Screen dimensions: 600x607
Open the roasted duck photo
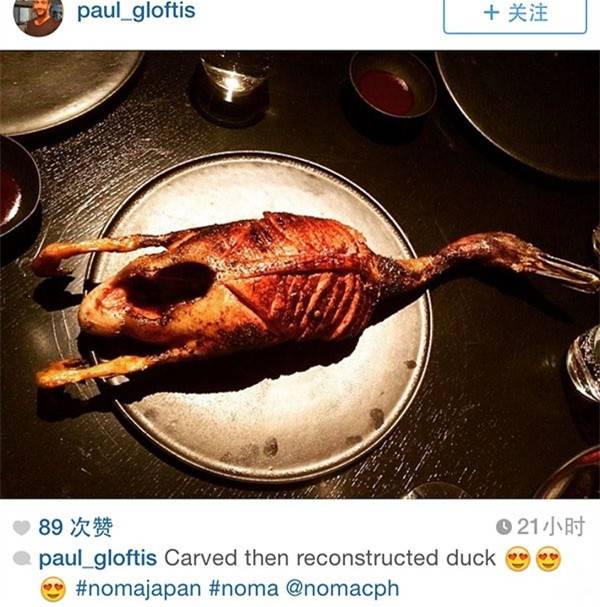[x=300, y=274]
